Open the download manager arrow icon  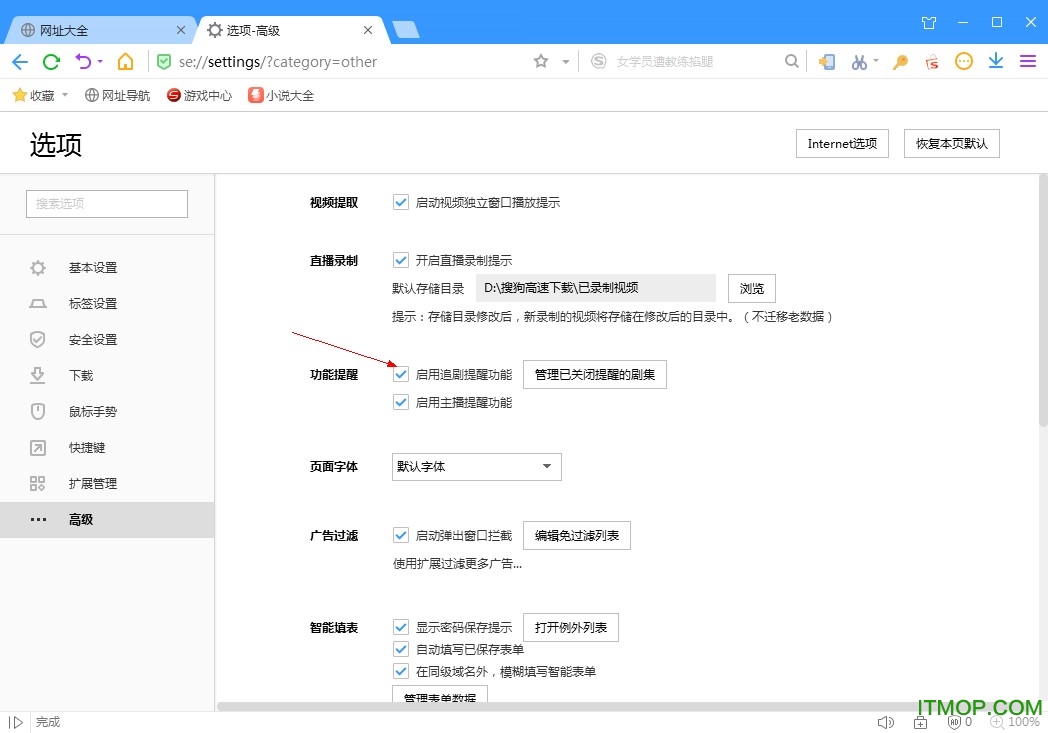[995, 61]
